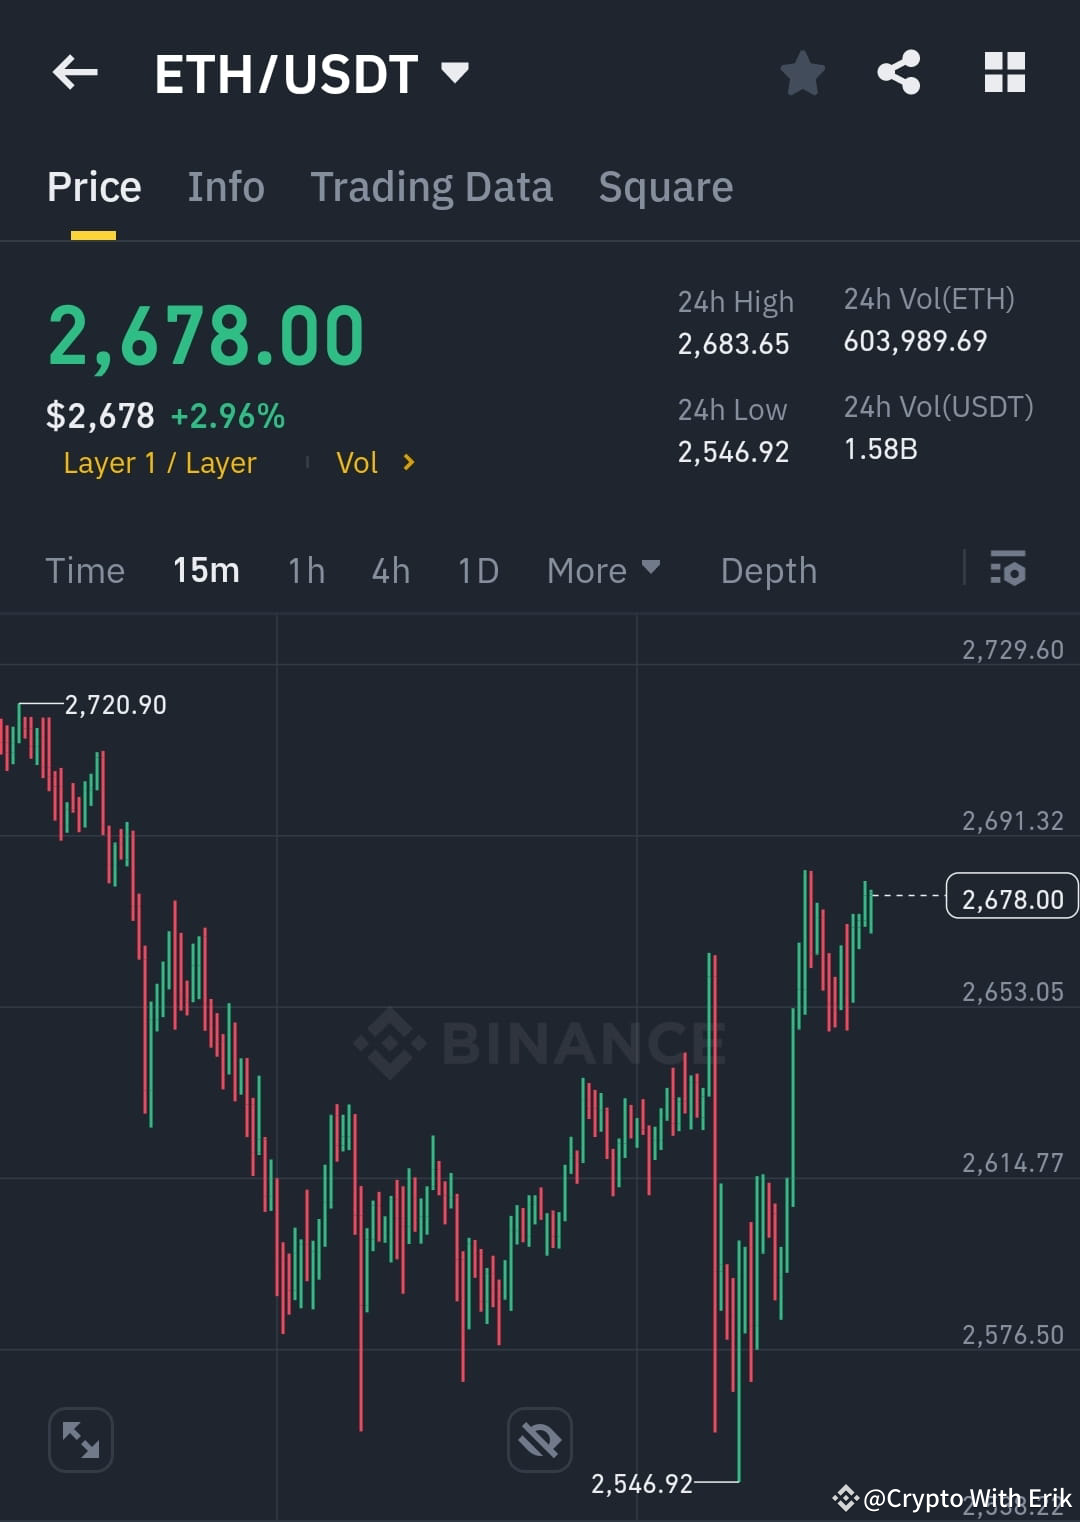Tap the back arrow icon
1080x1522 pixels.
pyautogui.click(x=75, y=72)
